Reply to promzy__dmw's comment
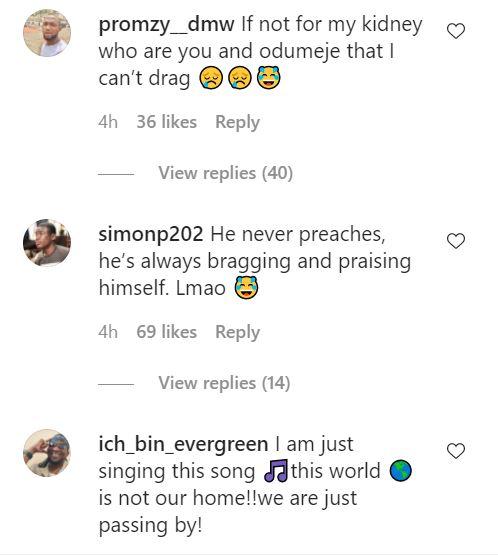498x555 pixels. (x=237, y=122)
